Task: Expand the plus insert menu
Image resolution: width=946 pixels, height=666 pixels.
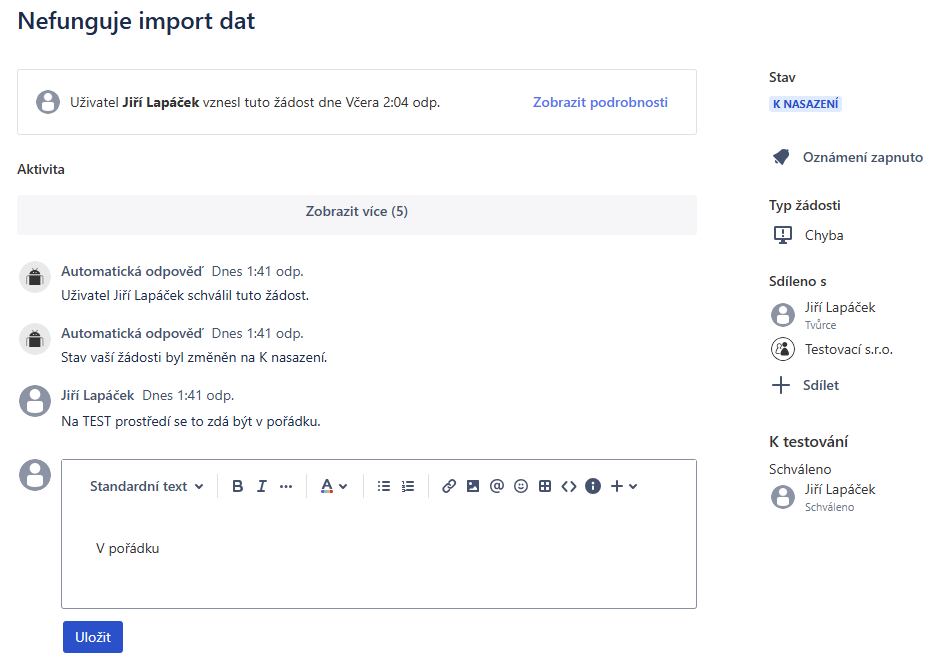Action: (x=623, y=487)
